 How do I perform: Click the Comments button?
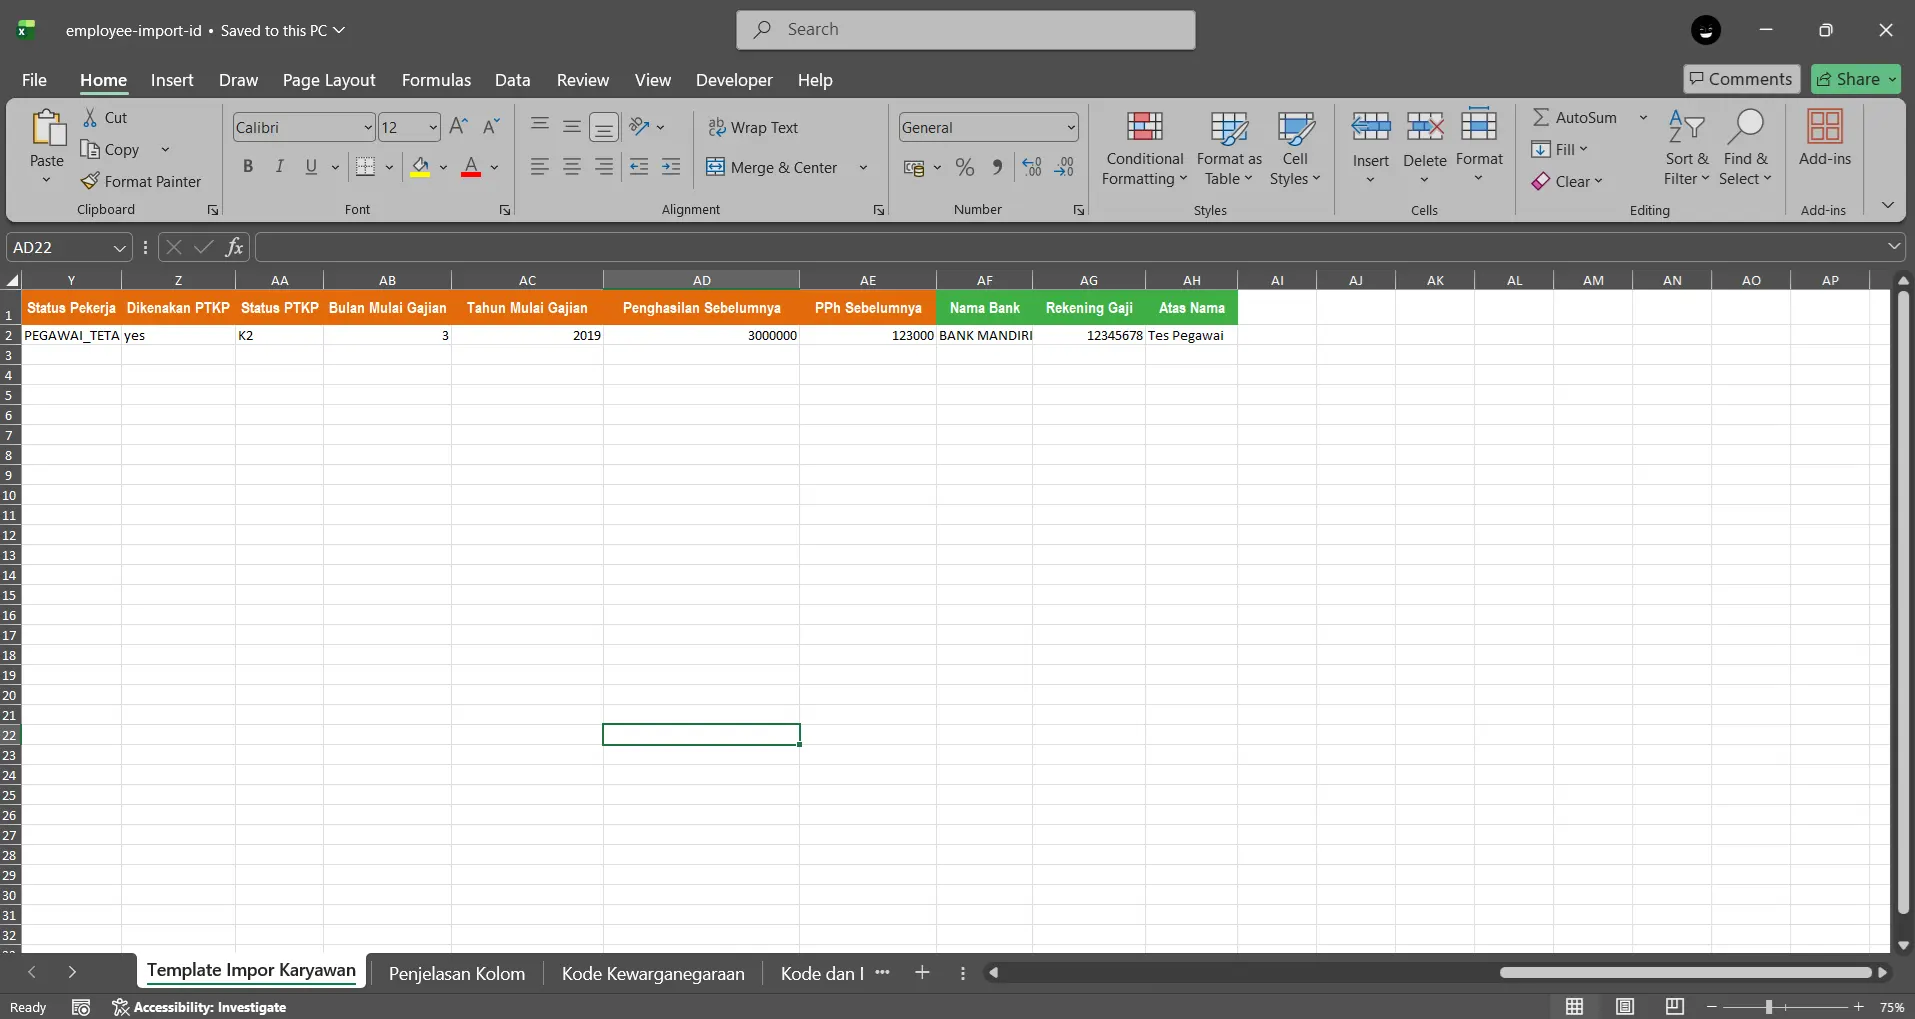click(1740, 78)
